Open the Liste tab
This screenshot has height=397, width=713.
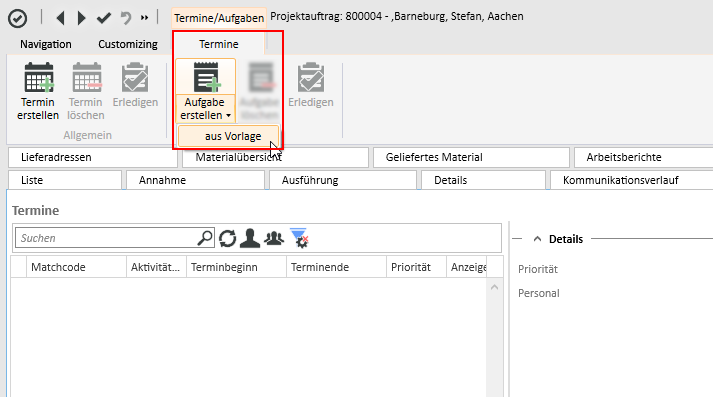65,180
